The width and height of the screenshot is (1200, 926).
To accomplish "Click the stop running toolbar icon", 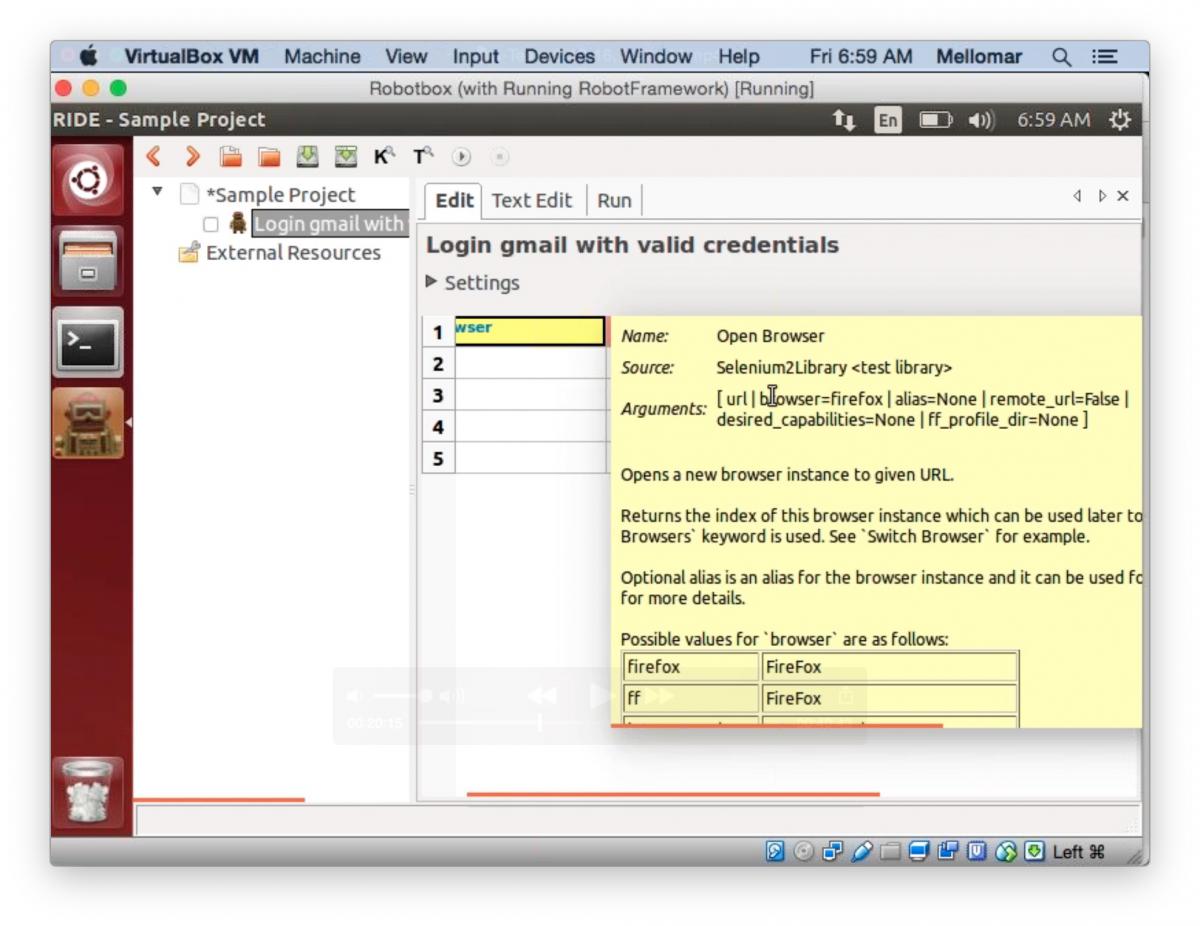I will point(500,156).
